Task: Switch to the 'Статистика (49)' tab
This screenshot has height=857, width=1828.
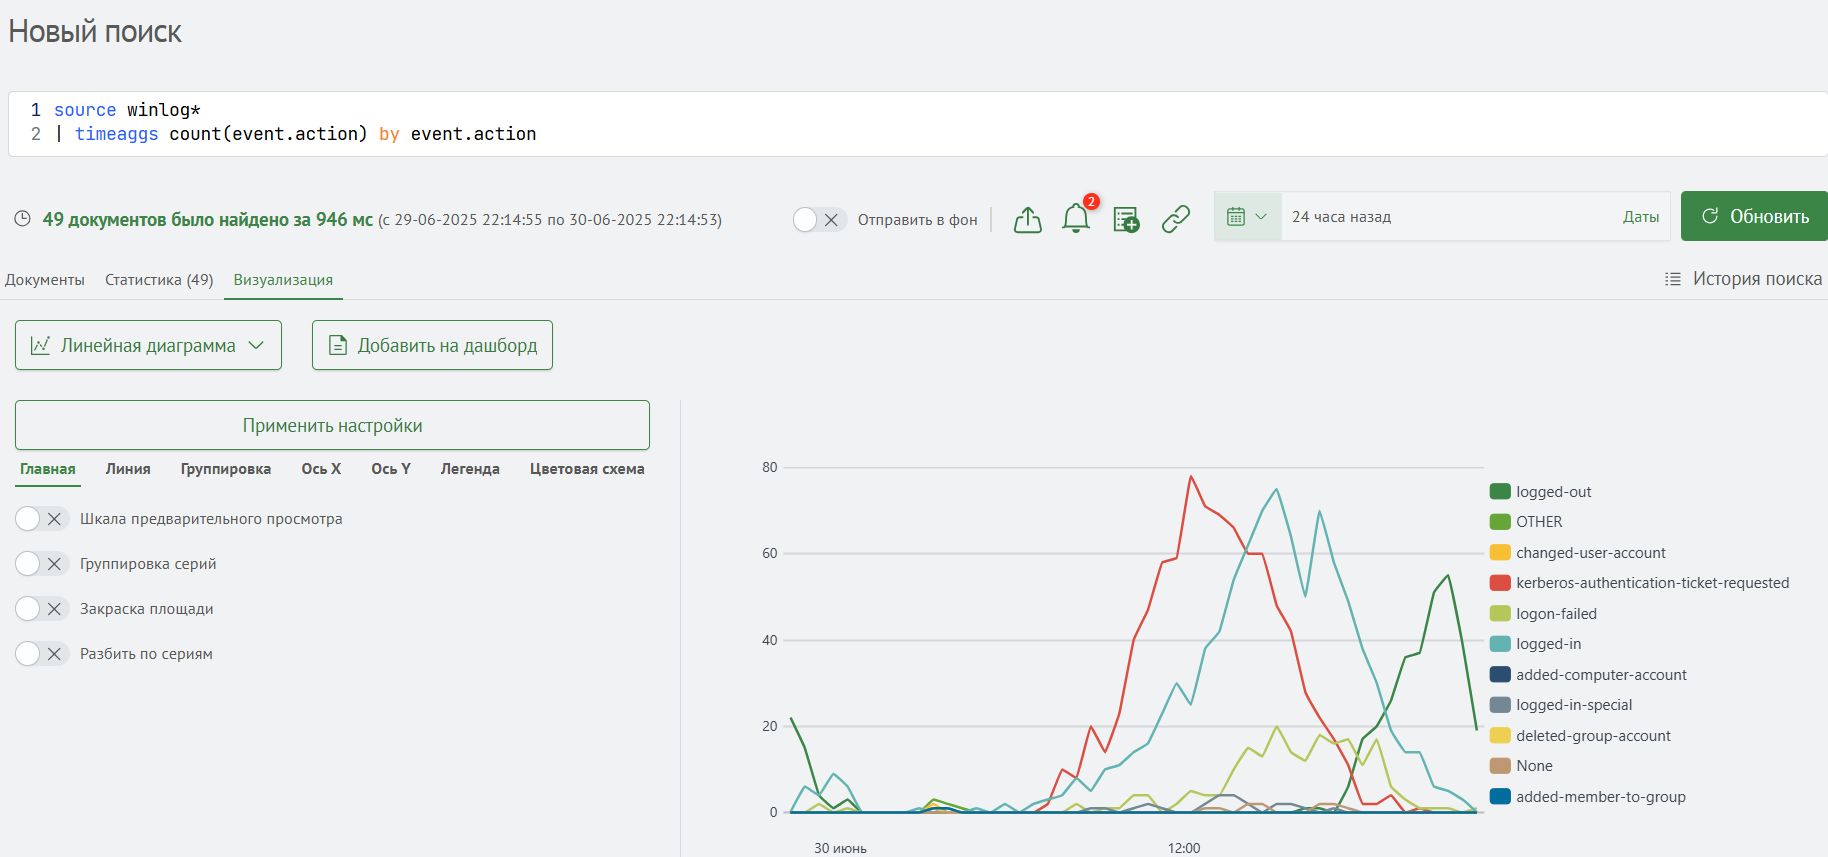Action: tap(159, 280)
